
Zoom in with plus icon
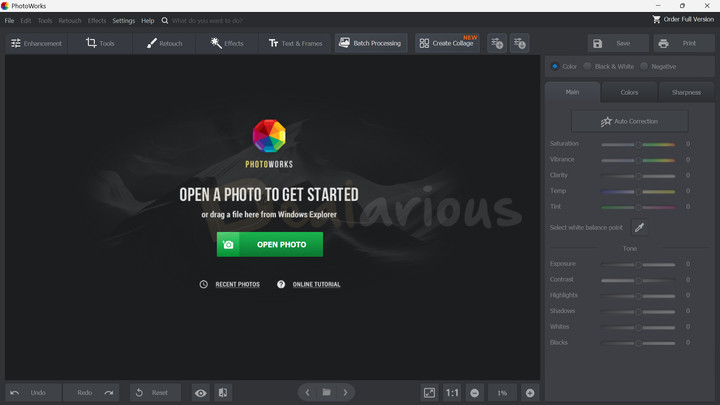click(530, 393)
